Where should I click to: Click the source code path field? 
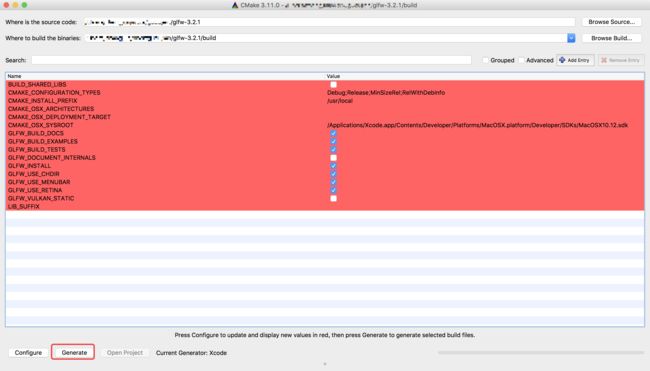point(330,22)
